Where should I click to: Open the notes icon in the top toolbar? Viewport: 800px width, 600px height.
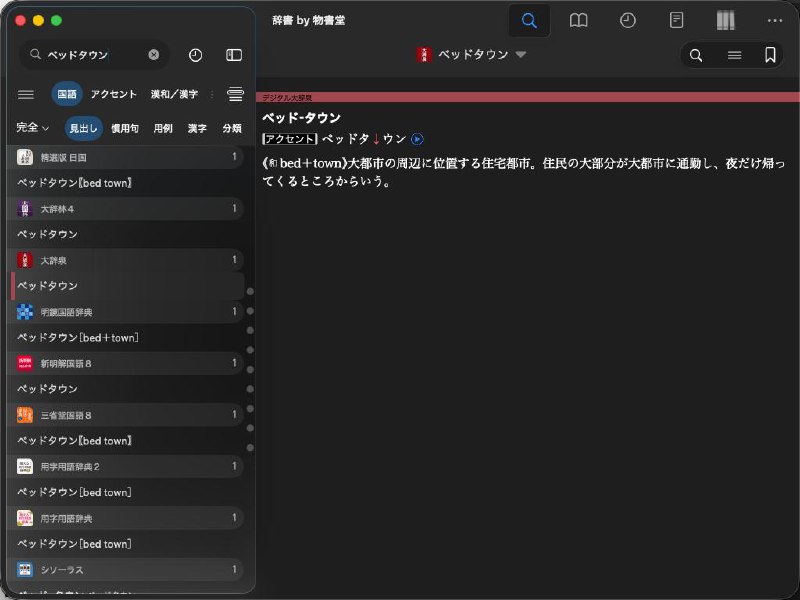tap(676, 20)
